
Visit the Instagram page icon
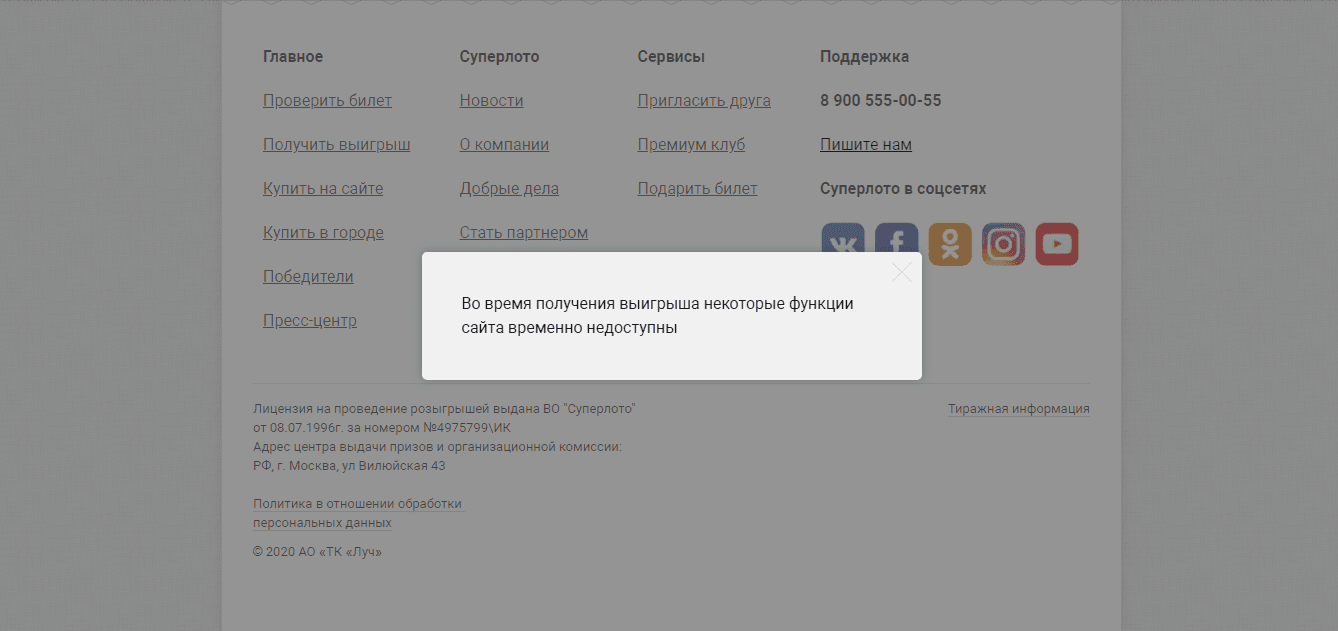click(x=1003, y=243)
